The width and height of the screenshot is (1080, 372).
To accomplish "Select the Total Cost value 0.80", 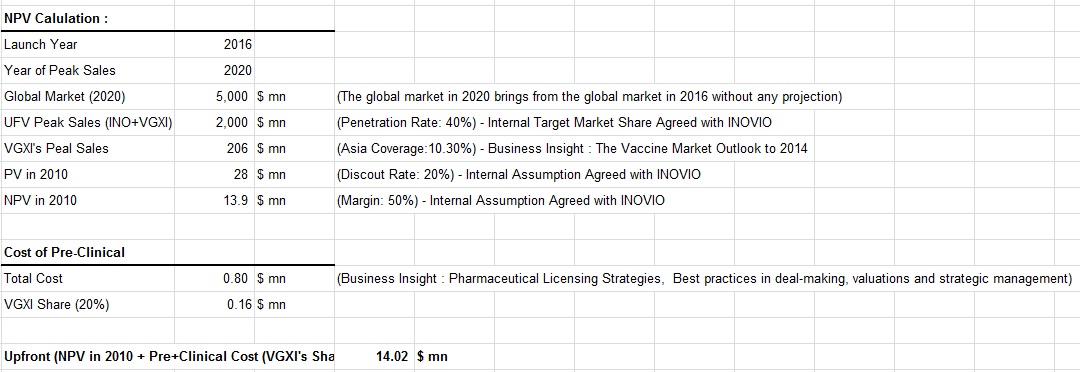I will pyautogui.click(x=214, y=278).
